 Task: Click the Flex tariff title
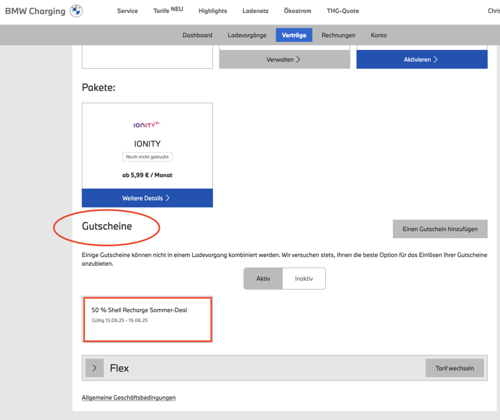[119, 368]
